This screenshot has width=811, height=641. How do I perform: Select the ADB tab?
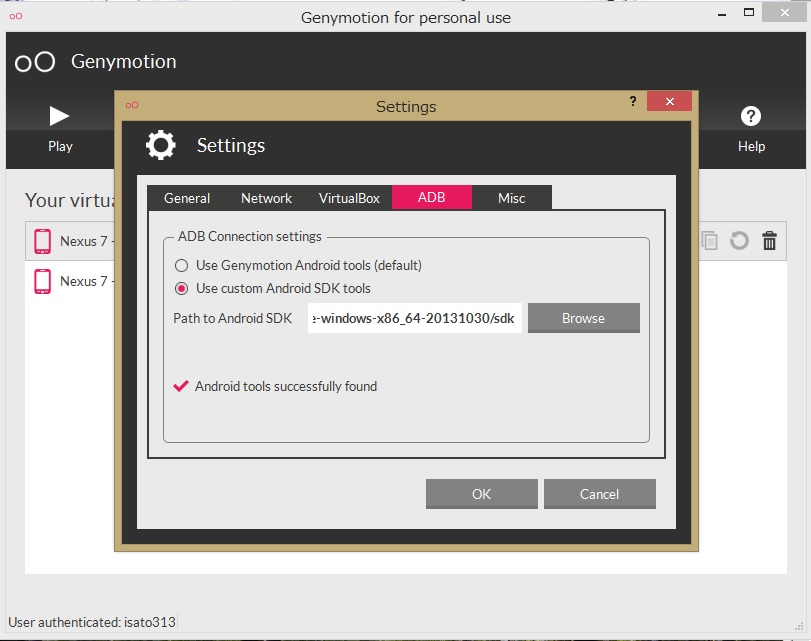[x=431, y=197]
